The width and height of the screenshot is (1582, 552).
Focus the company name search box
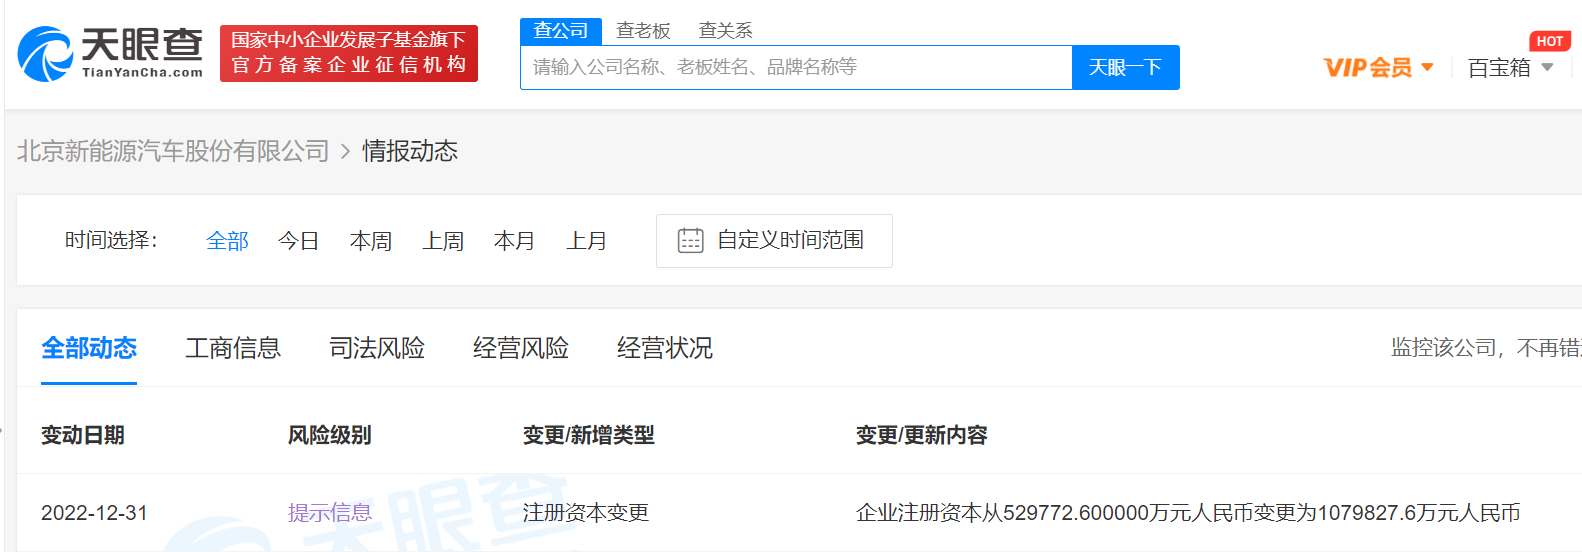[x=796, y=67]
